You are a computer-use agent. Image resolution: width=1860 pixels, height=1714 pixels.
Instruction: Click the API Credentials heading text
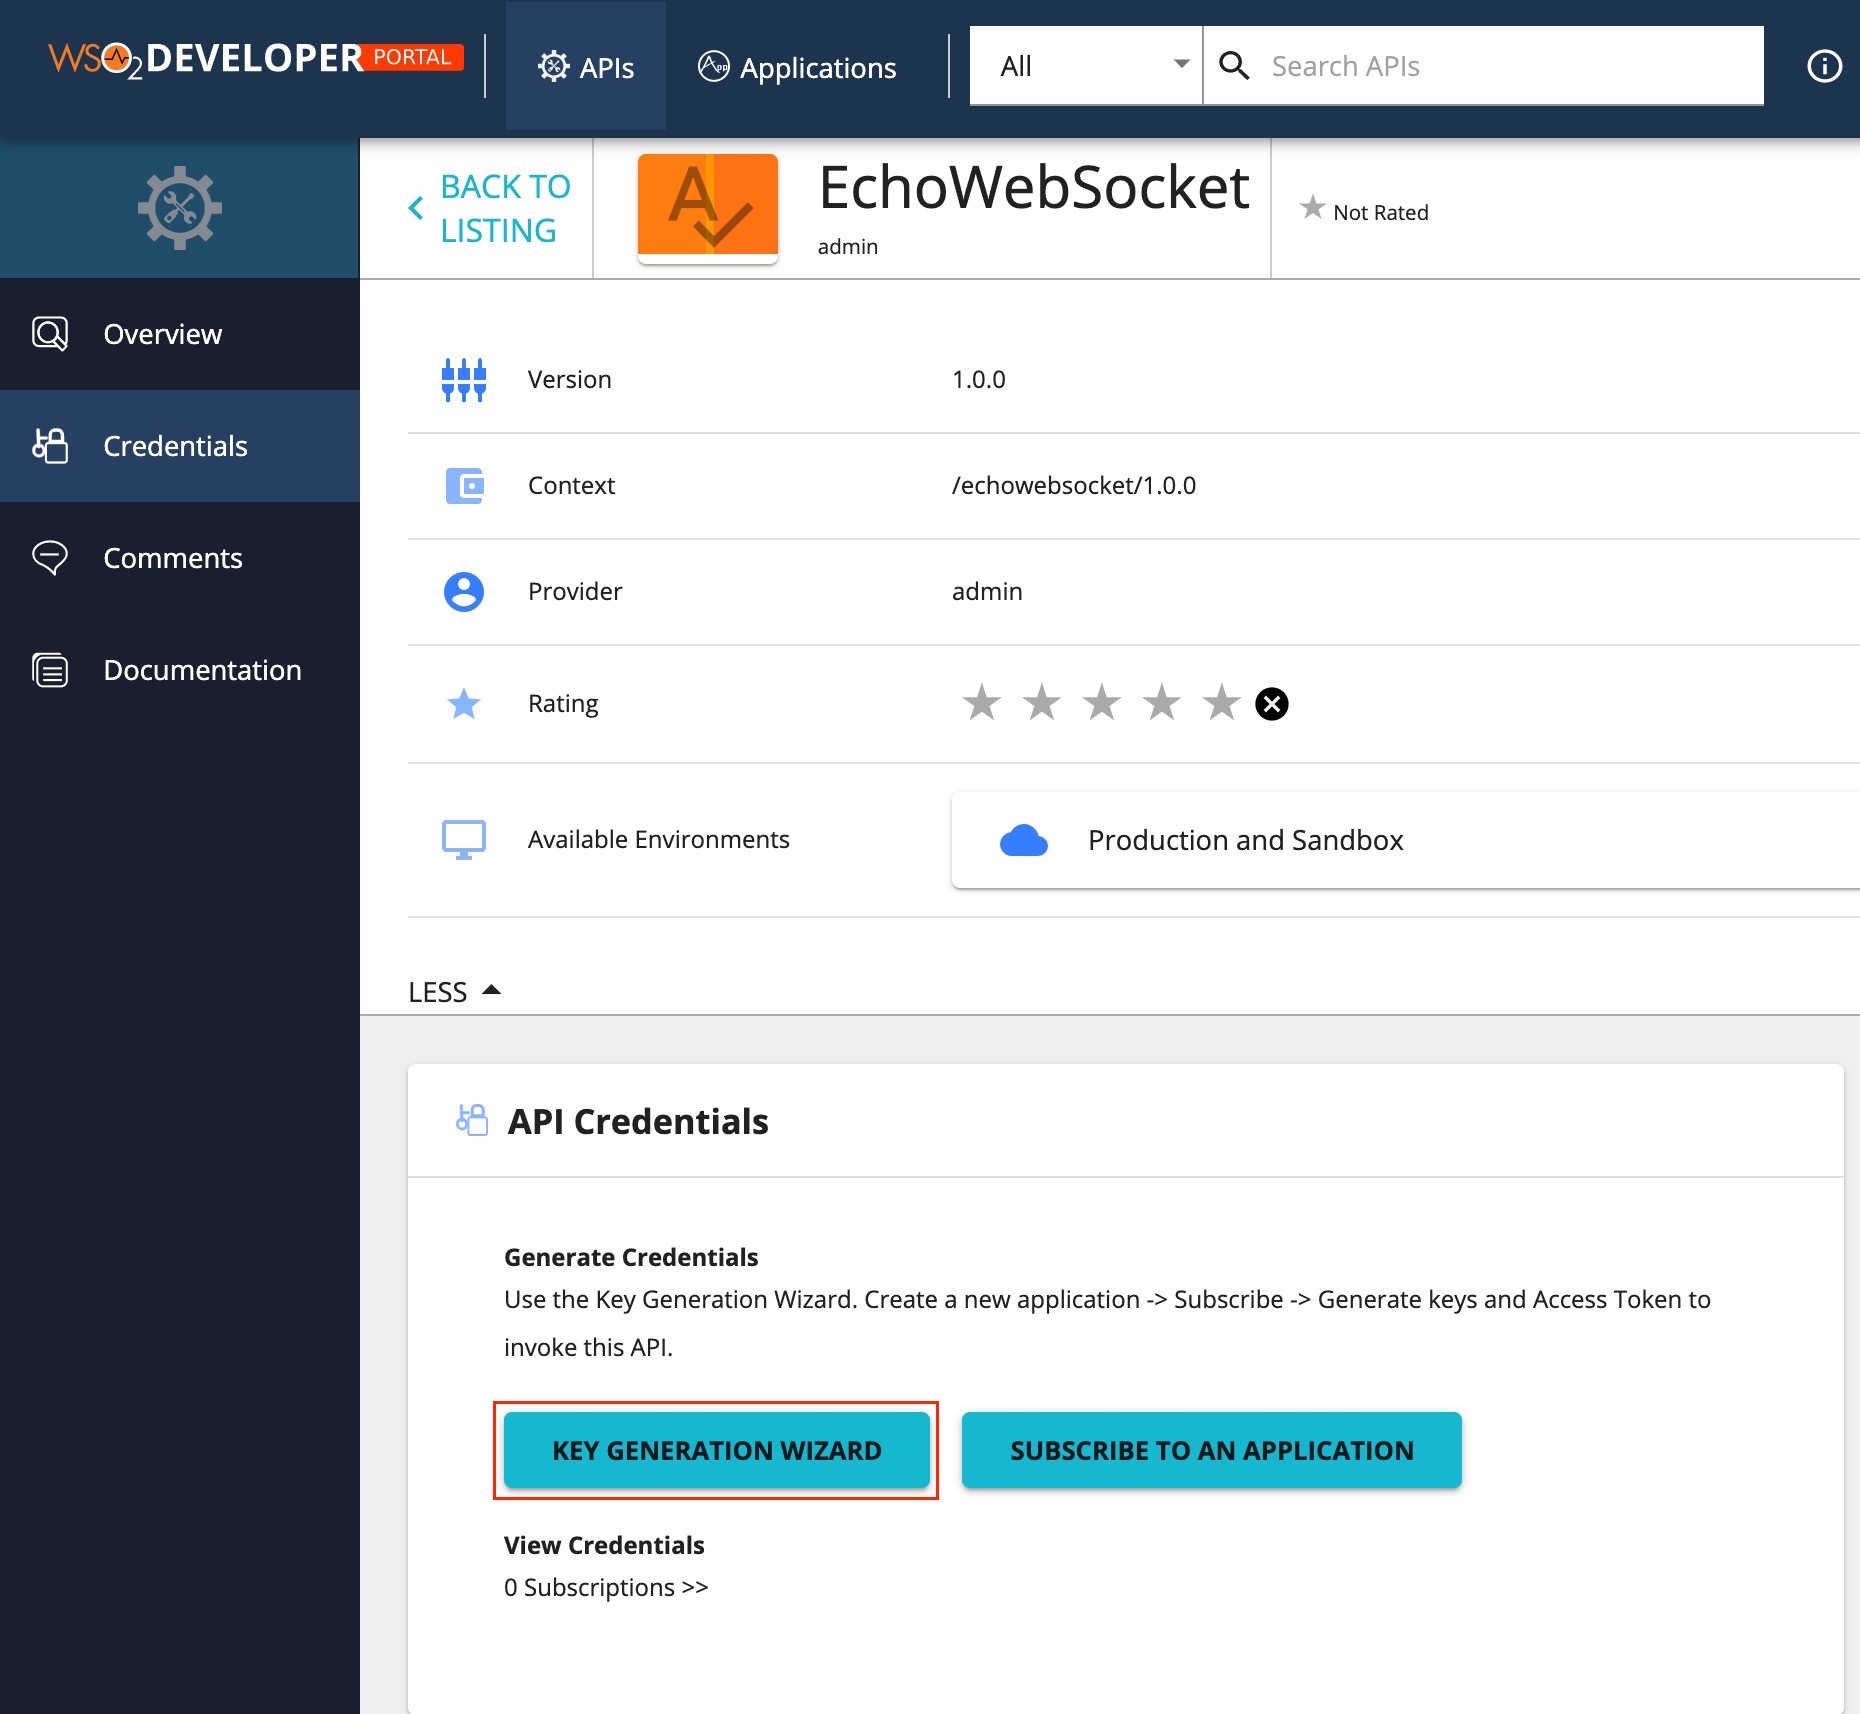pos(638,1121)
